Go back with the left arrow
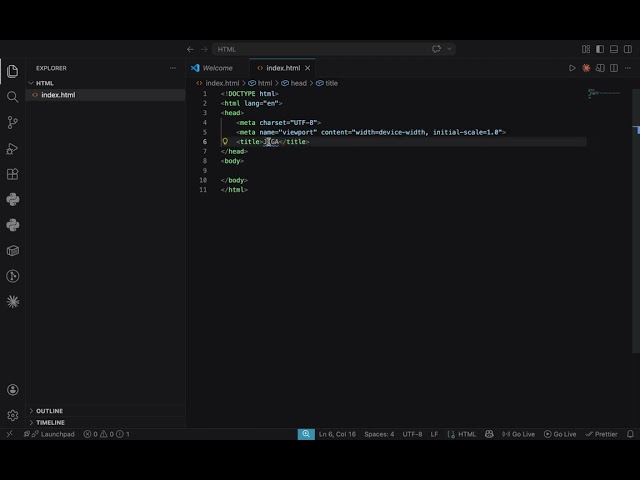Viewport: 640px width, 480px height. 190,49
